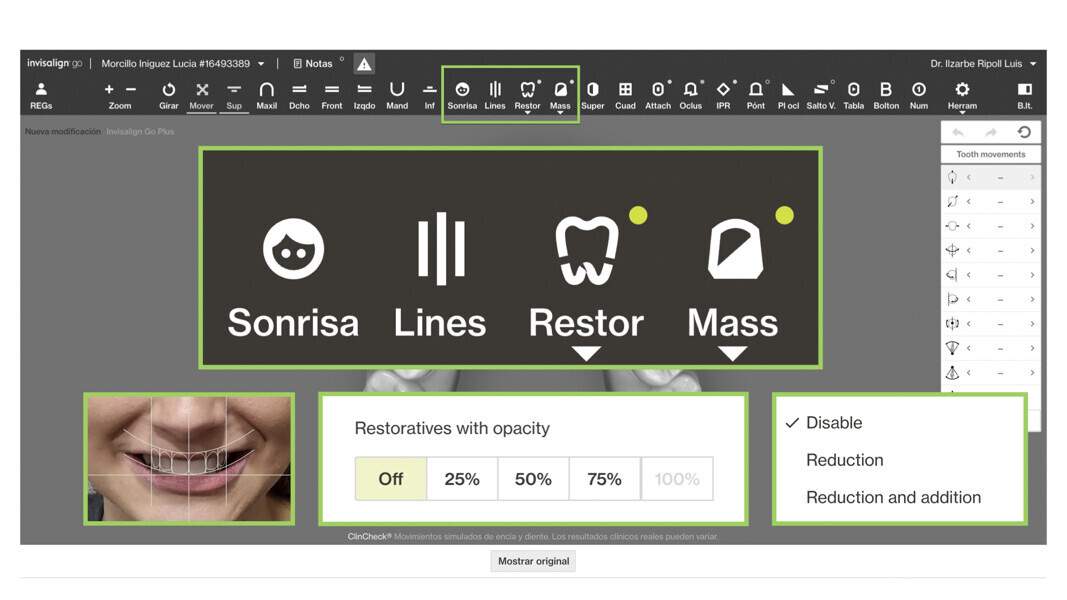Image resolution: width=1067 pixels, height=600 pixels.
Task: Open the IPR tool
Action: click(x=723, y=94)
